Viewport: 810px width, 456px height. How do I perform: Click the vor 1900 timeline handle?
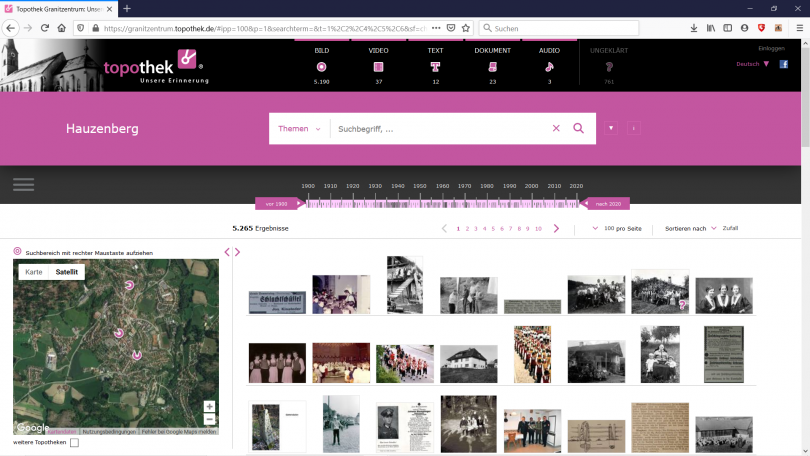[x=277, y=204]
